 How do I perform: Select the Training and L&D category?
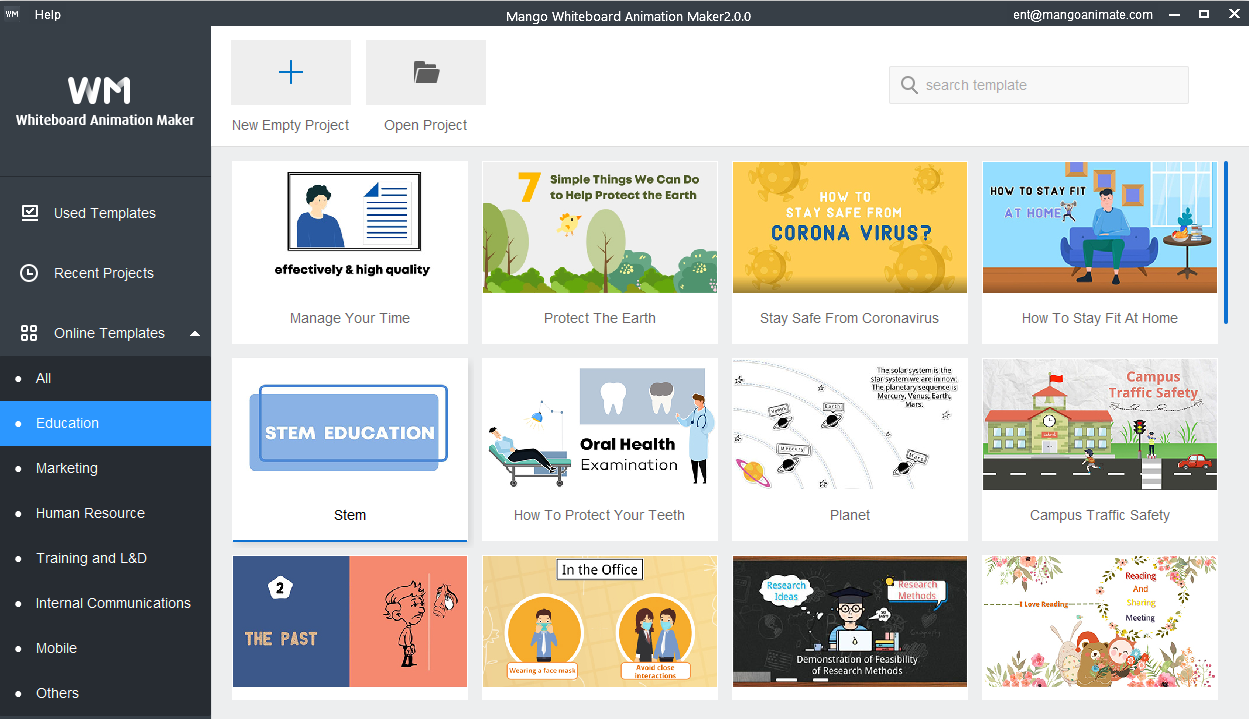click(105, 558)
